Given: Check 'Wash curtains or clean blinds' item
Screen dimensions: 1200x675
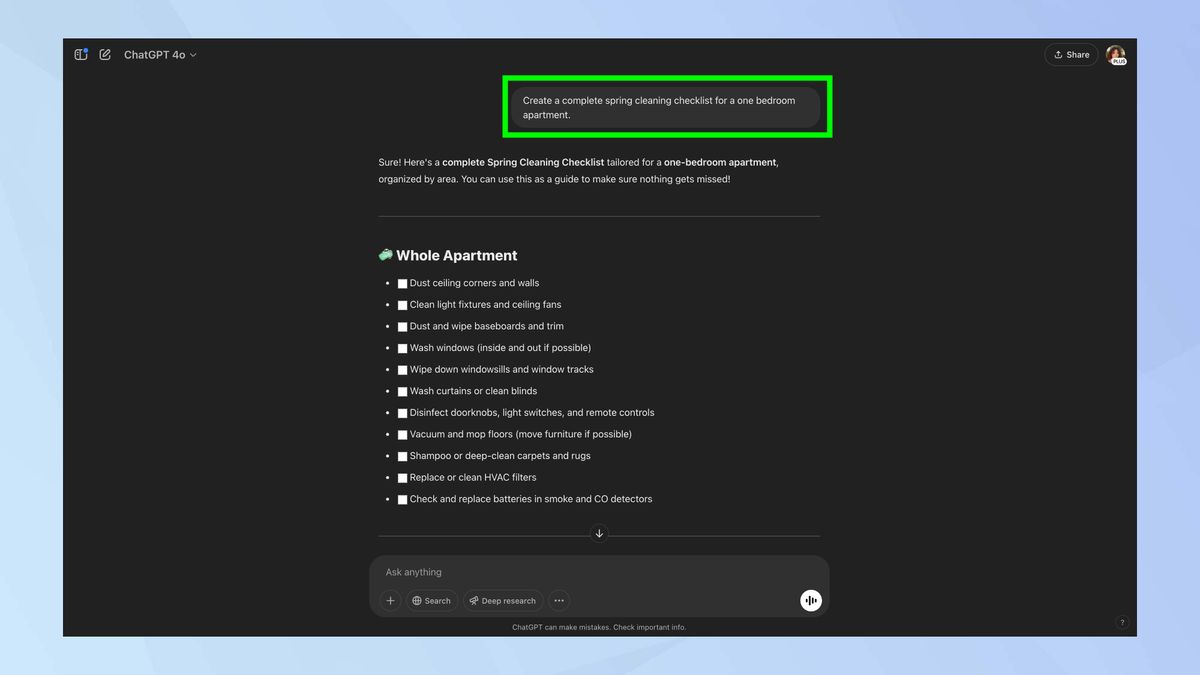Looking at the screenshot, I should point(402,391).
